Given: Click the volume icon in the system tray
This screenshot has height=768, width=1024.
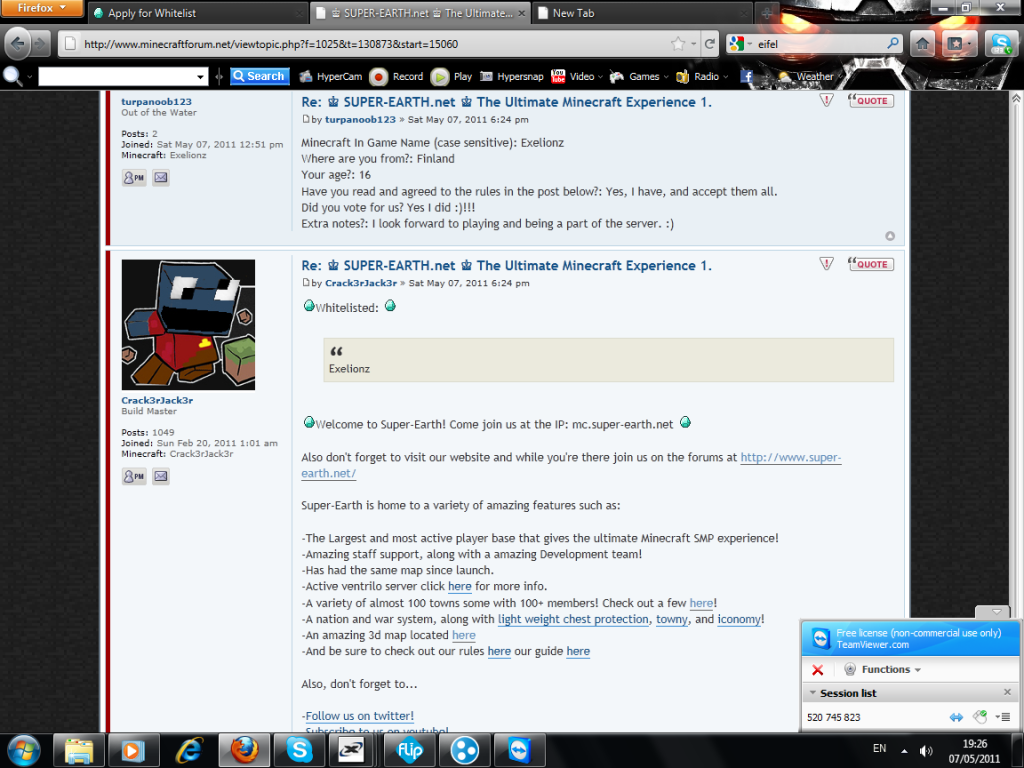Looking at the screenshot, I should pos(926,751).
